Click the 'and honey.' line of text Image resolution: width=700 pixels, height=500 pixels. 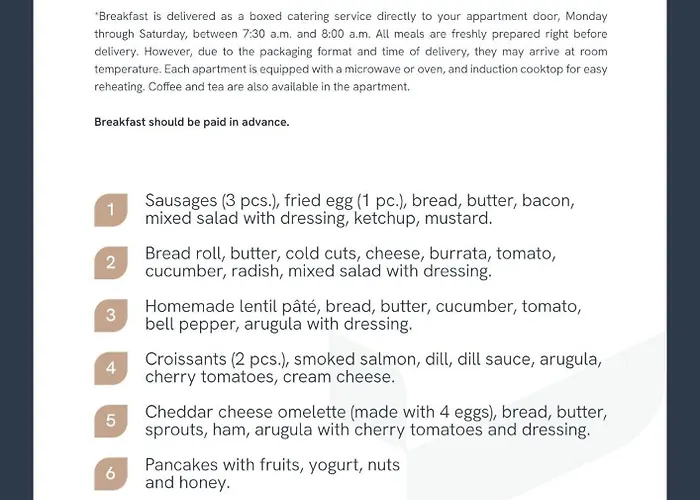pos(187,483)
